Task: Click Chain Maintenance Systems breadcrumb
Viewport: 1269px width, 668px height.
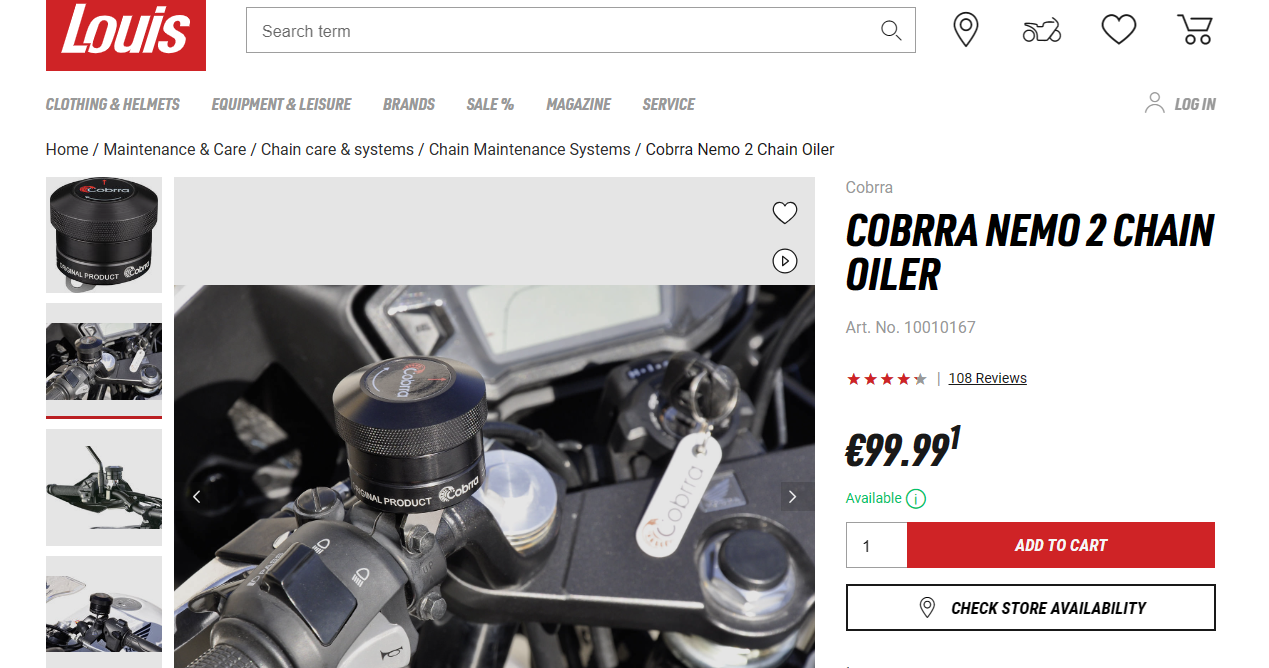Action: click(530, 149)
